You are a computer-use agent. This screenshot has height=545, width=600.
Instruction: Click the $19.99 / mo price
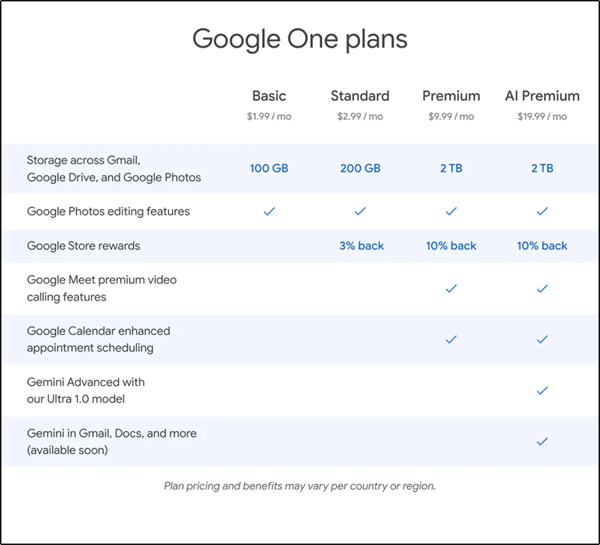point(542,116)
